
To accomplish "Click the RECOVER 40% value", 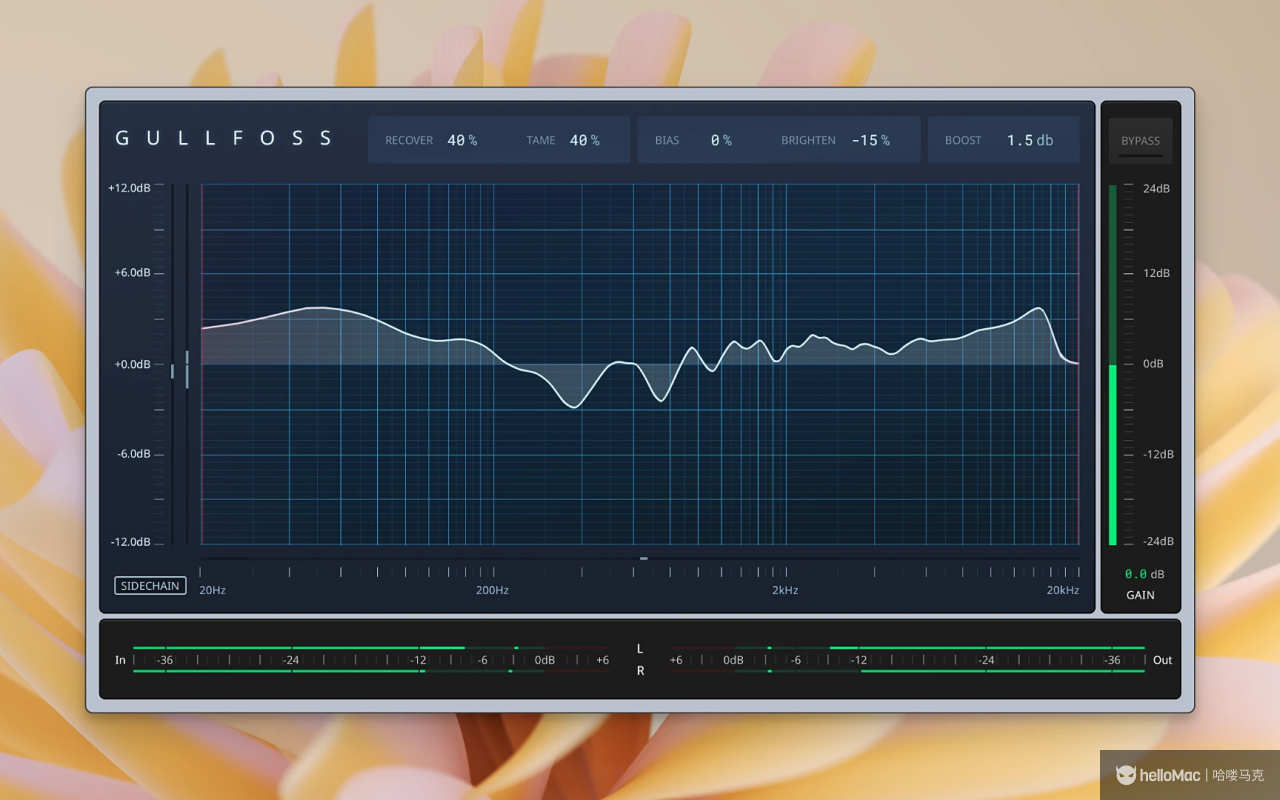I will (x=462, y=141).
